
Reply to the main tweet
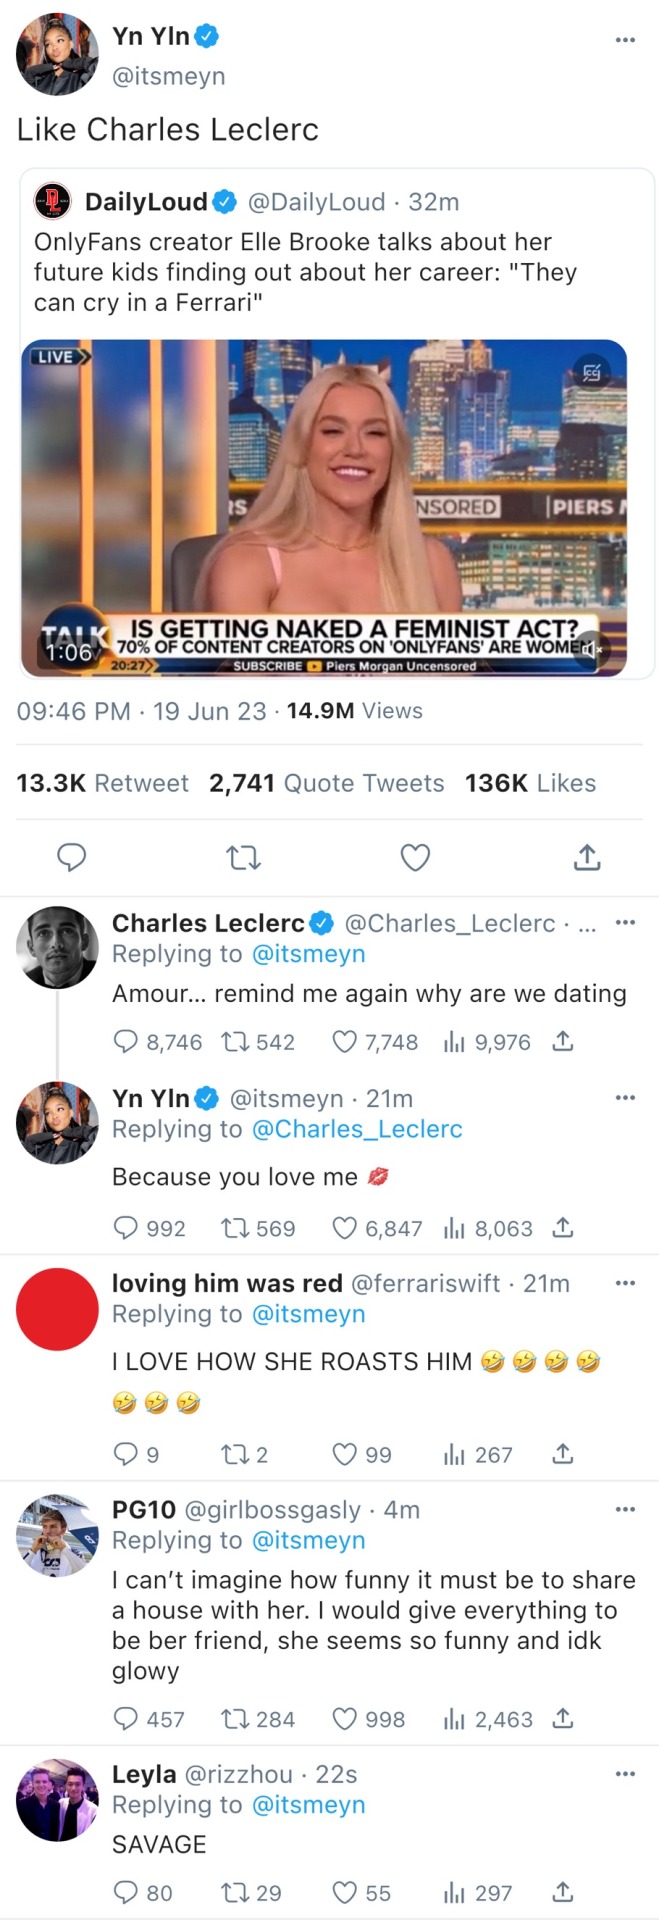[x=71, y=857]
